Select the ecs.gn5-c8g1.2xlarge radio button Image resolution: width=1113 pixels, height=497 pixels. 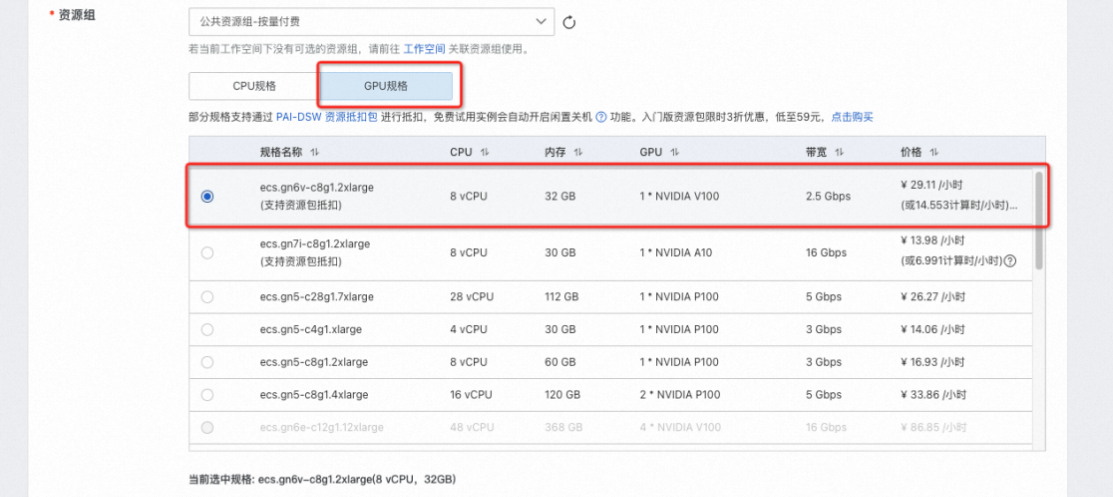pos(207,362)
